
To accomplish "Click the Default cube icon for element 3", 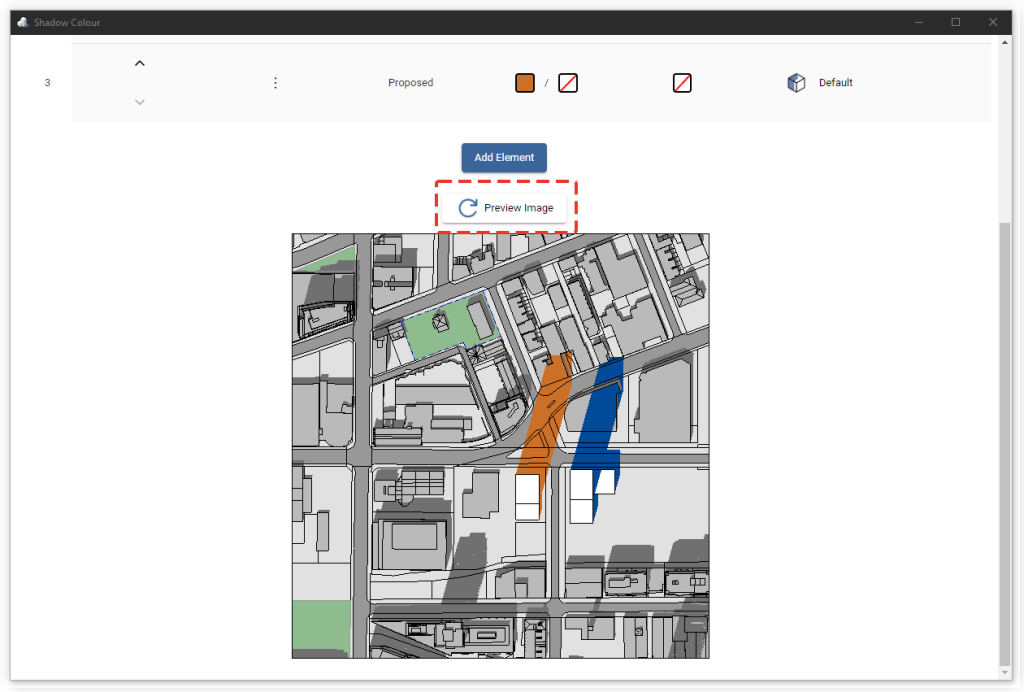I will click(x=796, y=82).
